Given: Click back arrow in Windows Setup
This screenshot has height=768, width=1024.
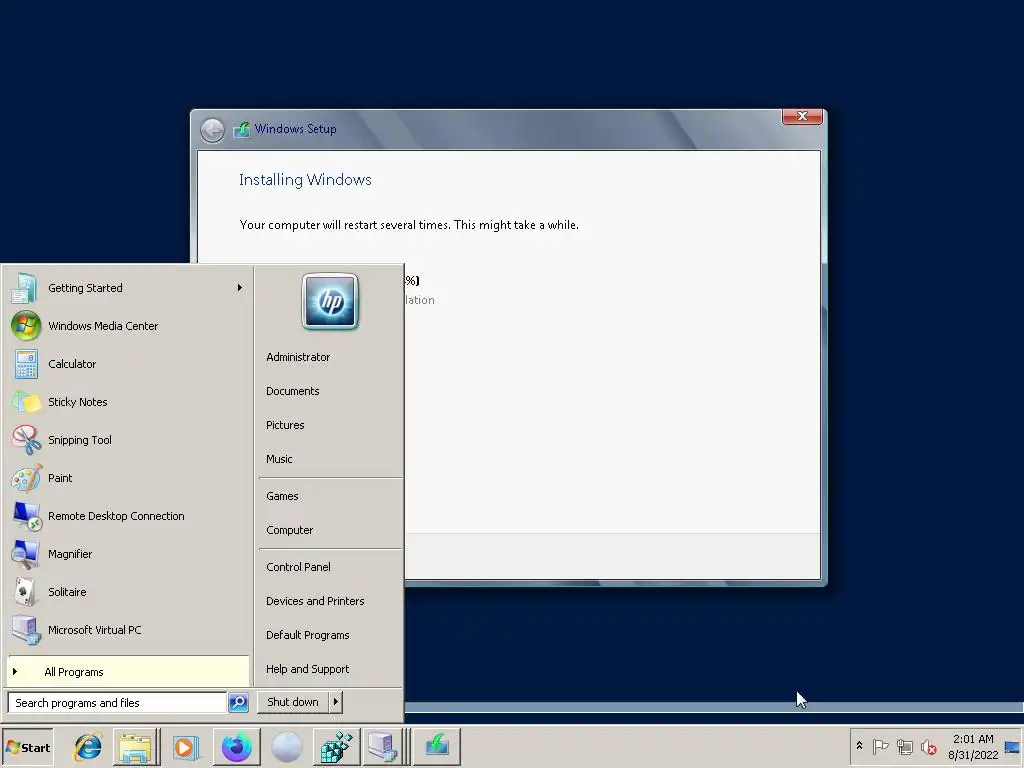Looking at the screenshot, I should tap(212, 130).
